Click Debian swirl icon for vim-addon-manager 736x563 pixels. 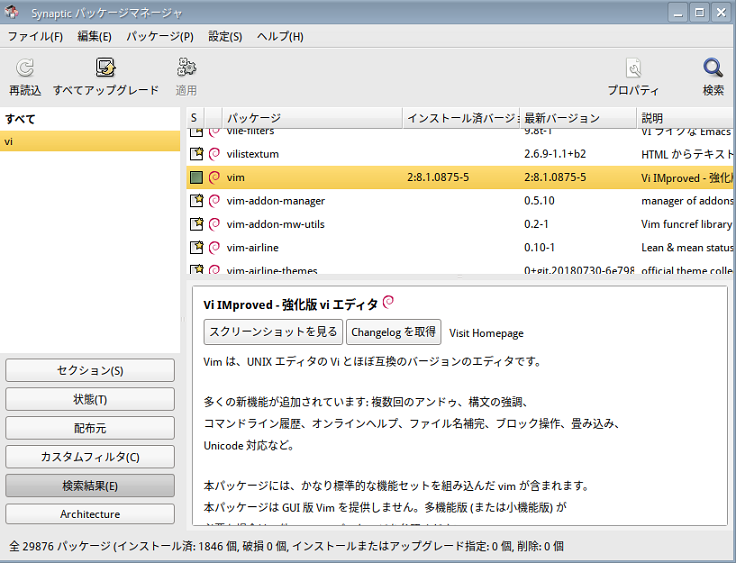[x=214, y=201]
